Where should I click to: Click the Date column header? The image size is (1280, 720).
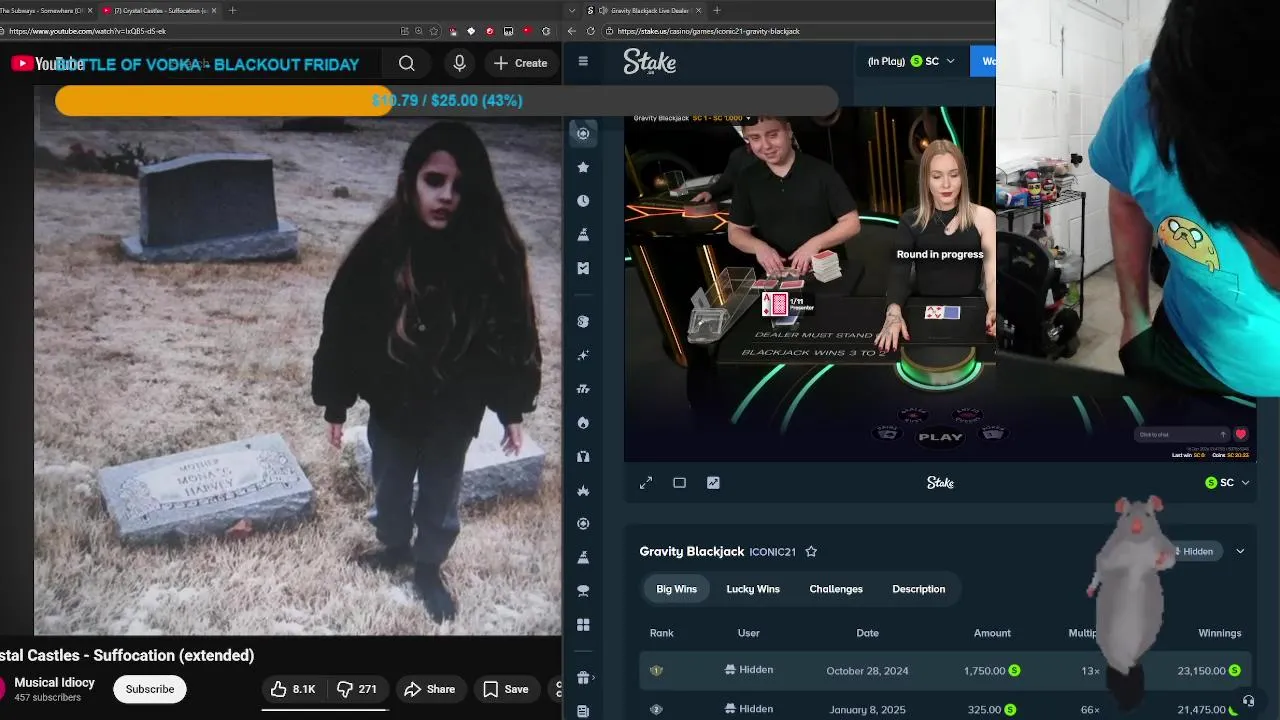coord(867,633)
